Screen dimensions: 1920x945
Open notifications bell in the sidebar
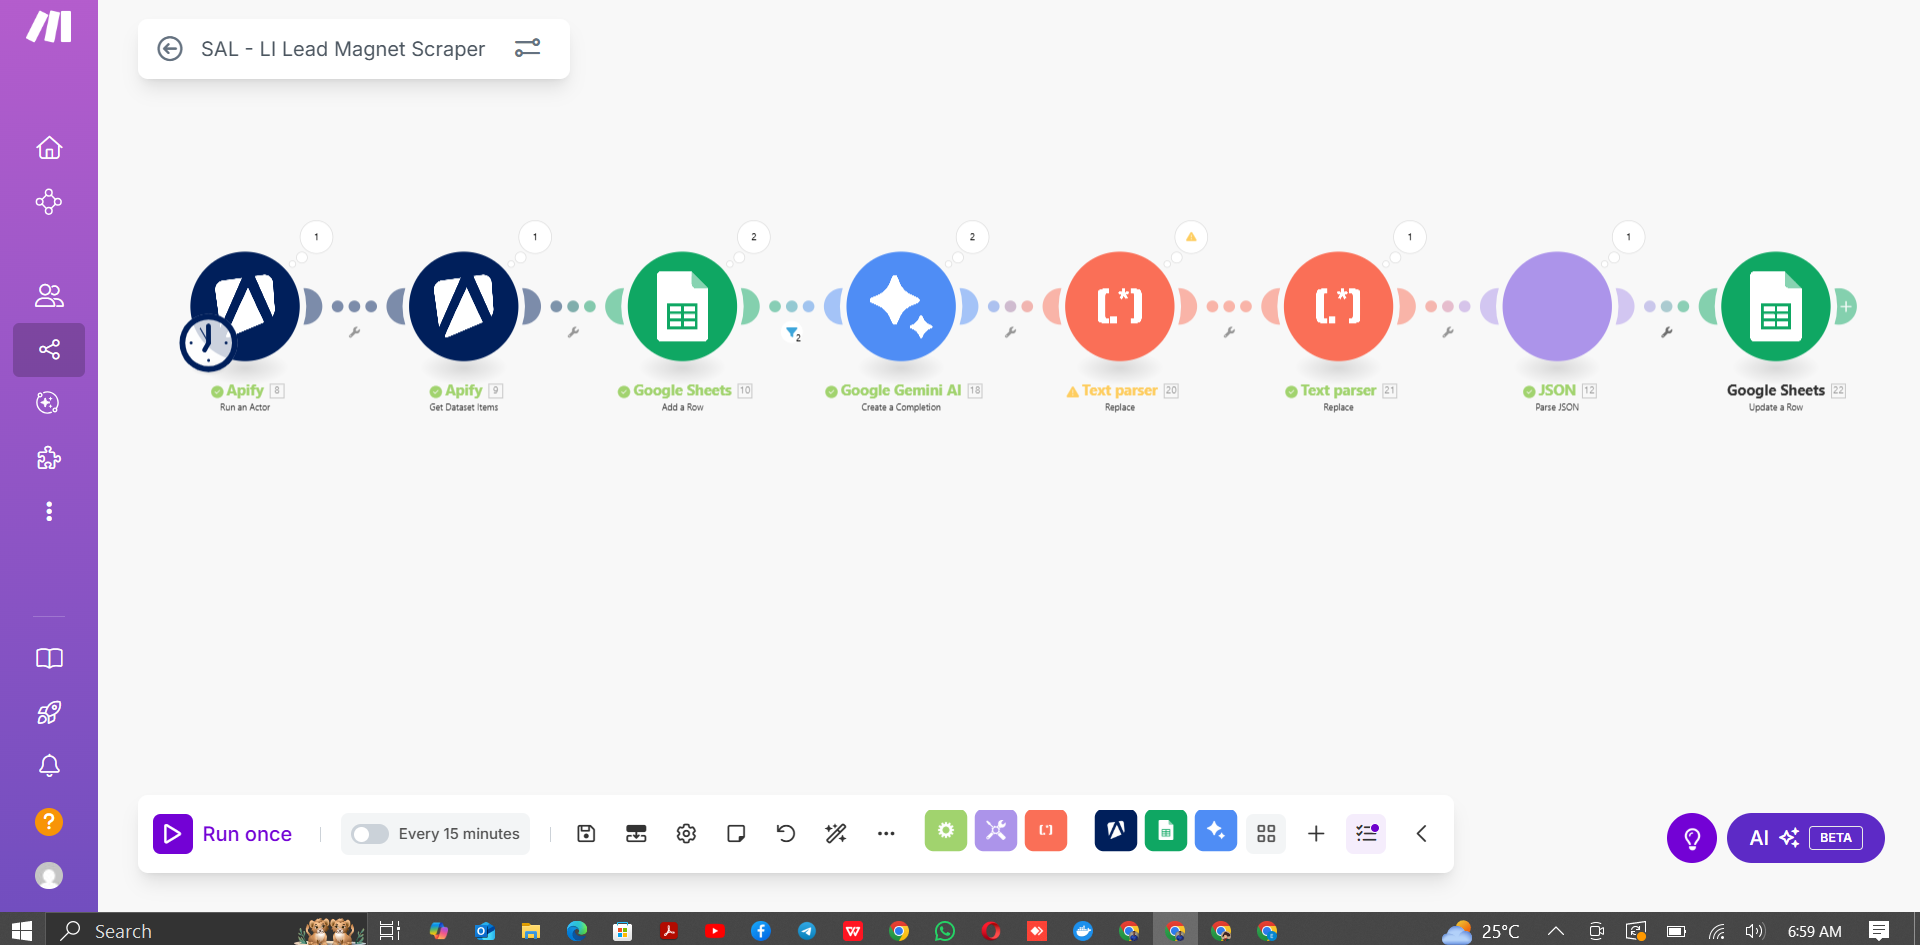(49, 766)
